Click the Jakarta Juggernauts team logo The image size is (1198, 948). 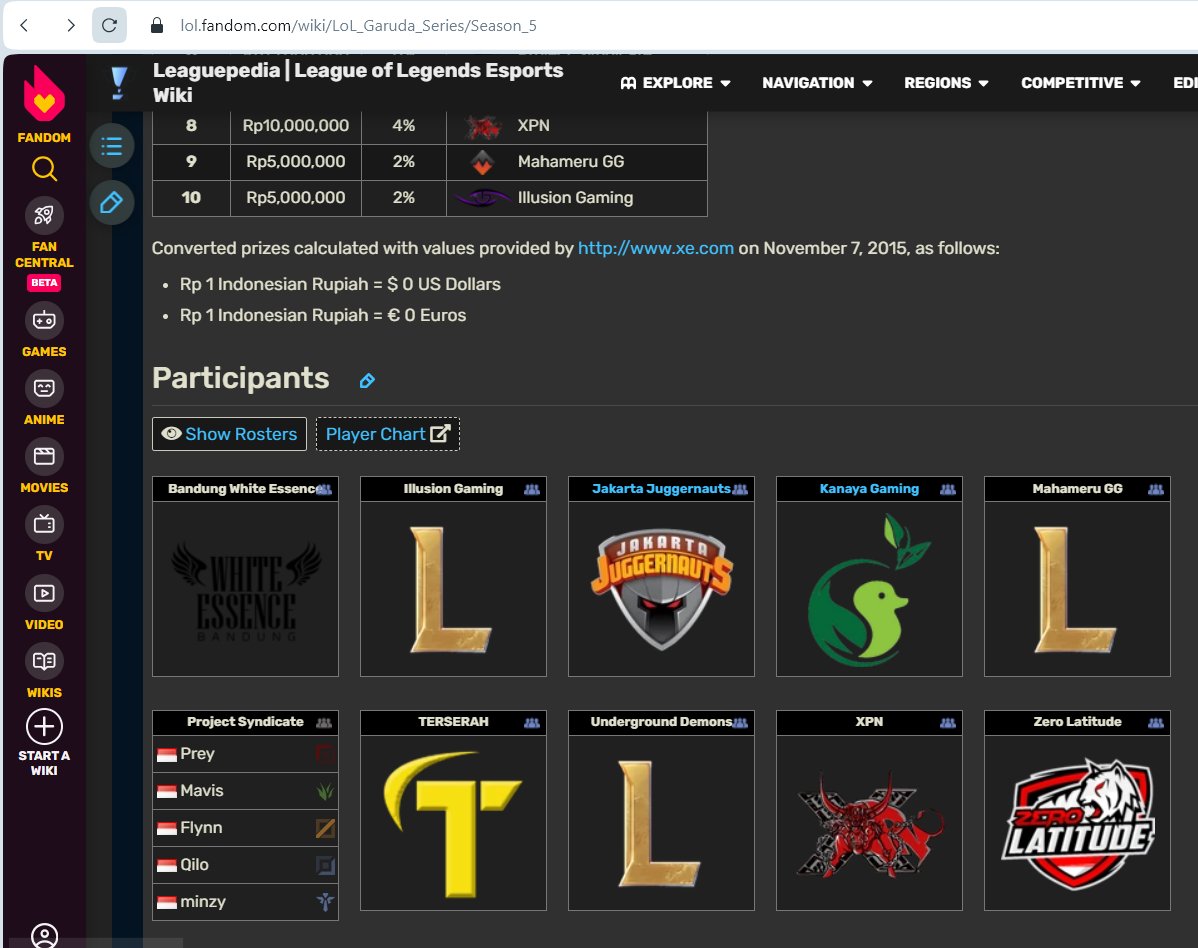661,589
